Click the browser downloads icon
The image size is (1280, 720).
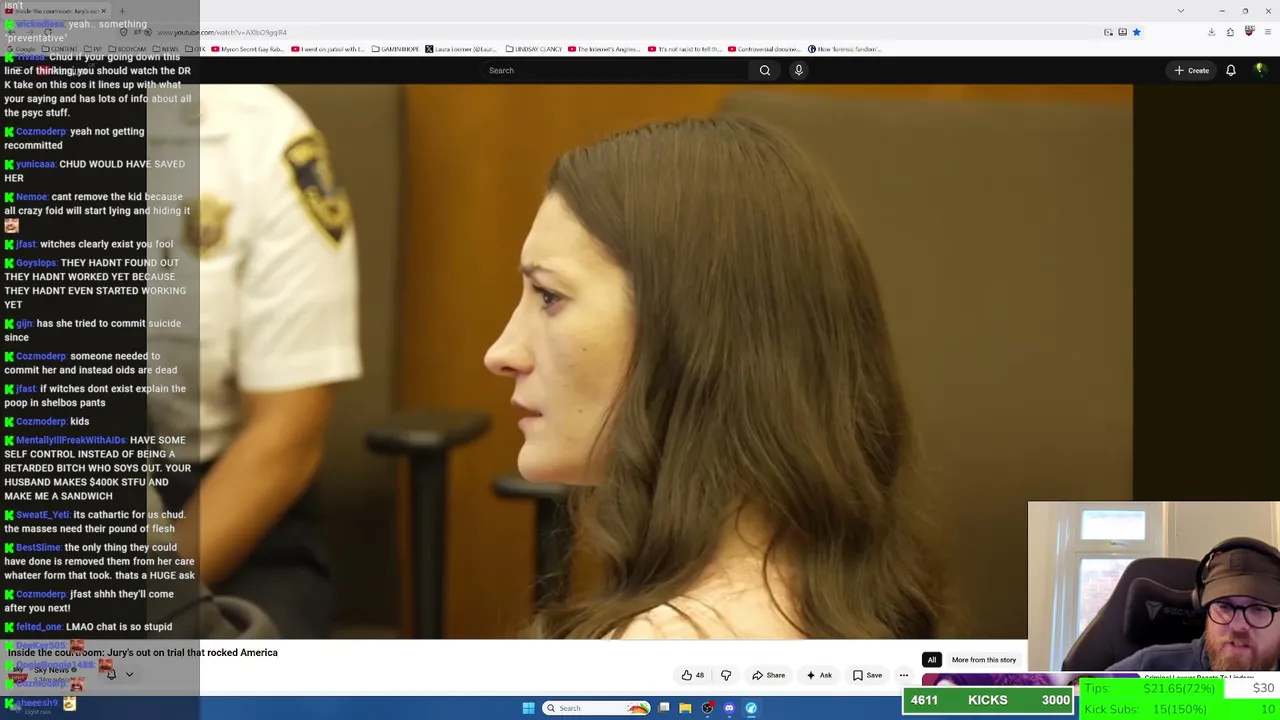click(x=1211, y=32)
